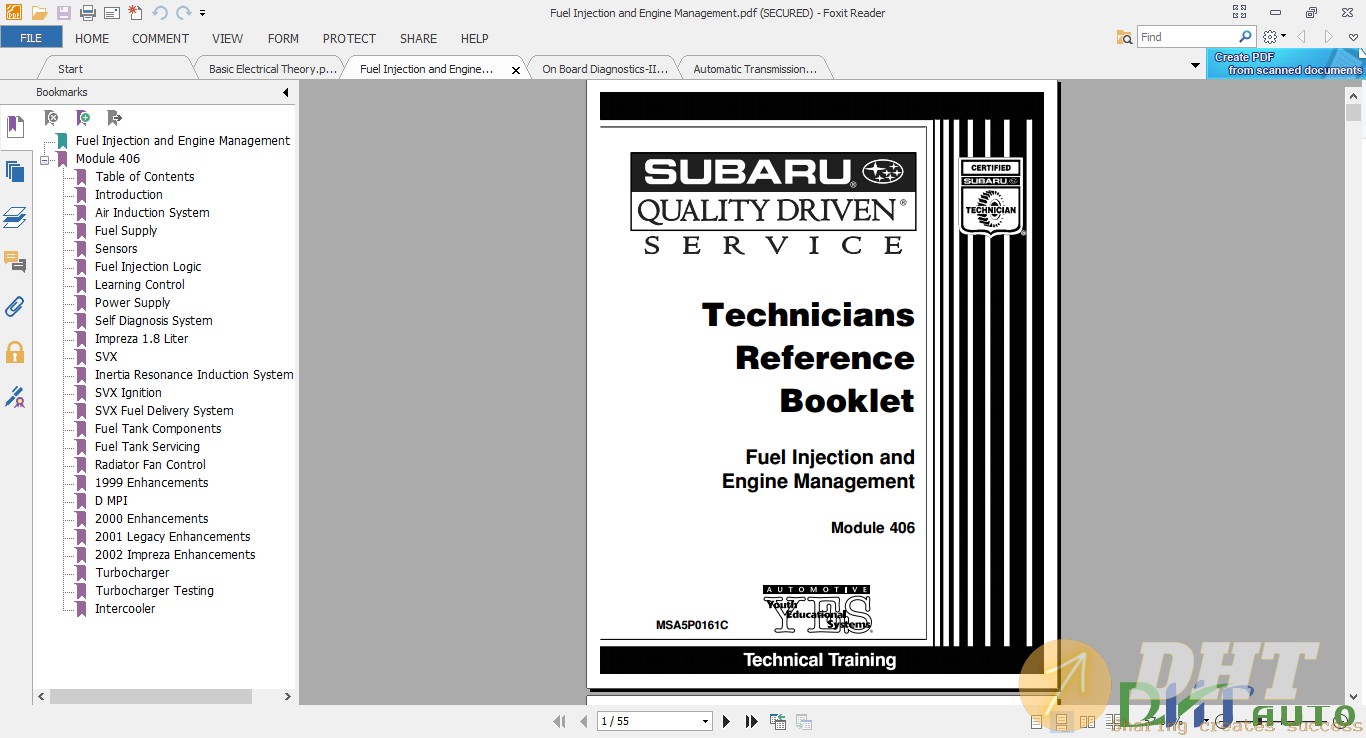The width and height of the screenshot is (1366, 738).
Task: Redo the last action
Action: 183,13
